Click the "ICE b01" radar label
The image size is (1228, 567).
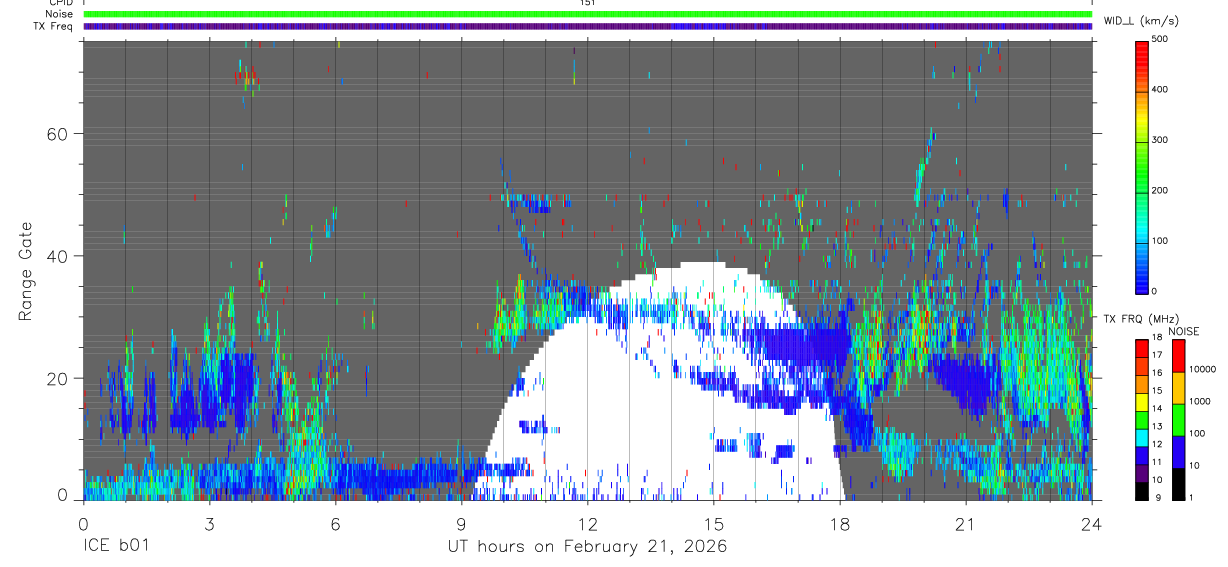[114, 547]
